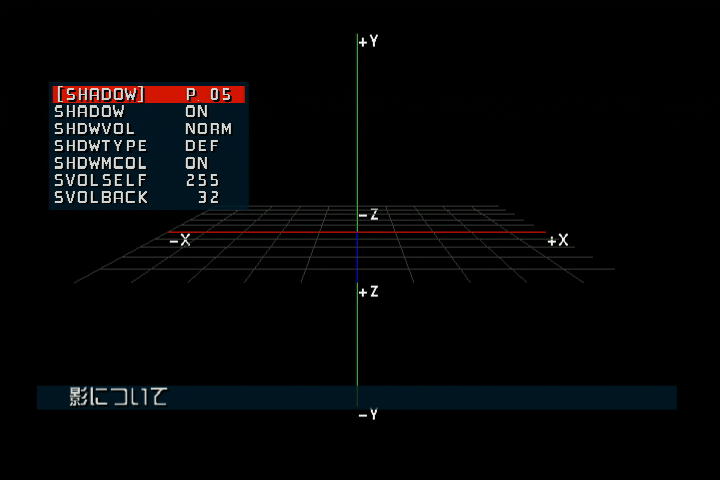
Task: Adjust the SVOLBACK value 32
Action: (208, 198)
